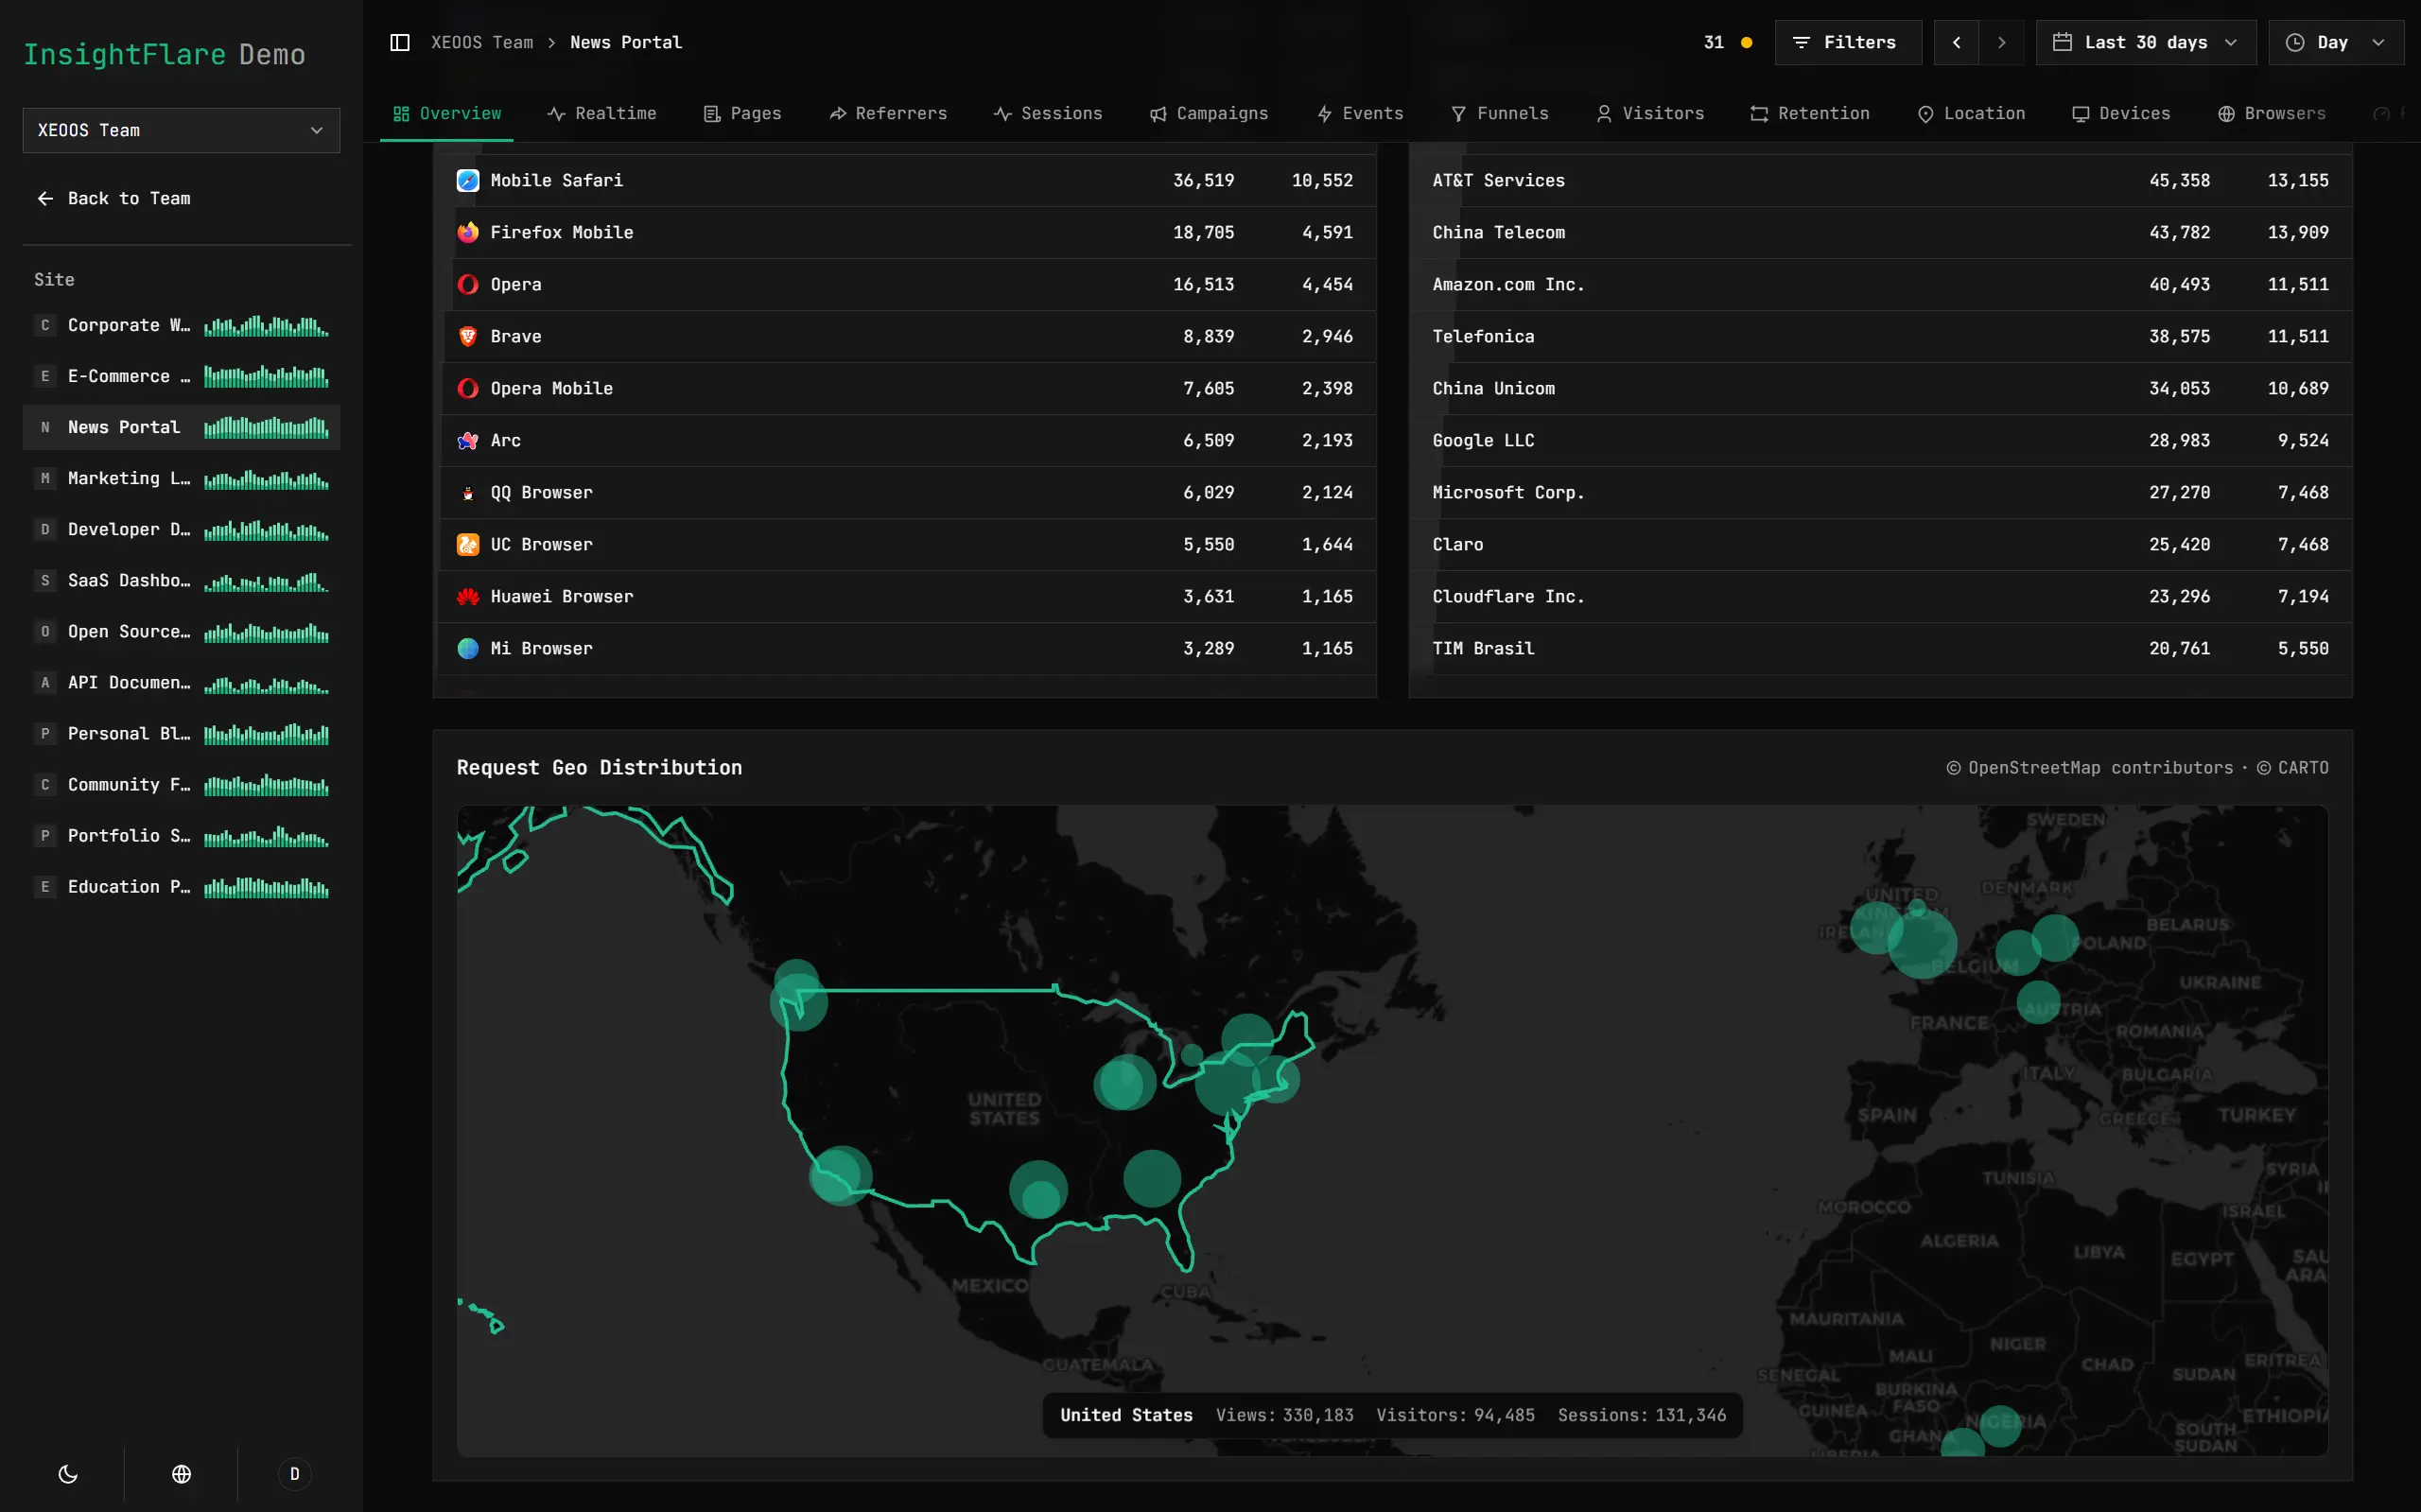Screen dimensions: 2421x1512
Task: Click the Google LLC row
Action: click(1880, 440)
